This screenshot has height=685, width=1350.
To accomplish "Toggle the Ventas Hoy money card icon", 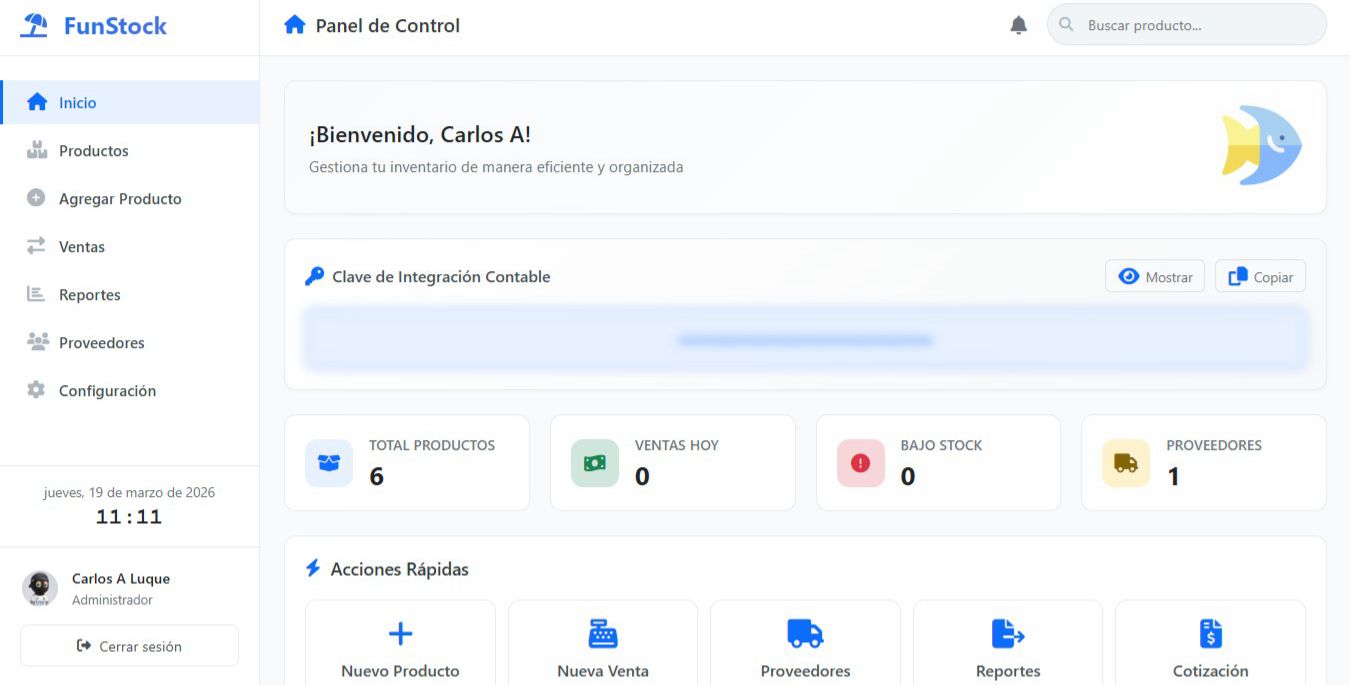I will pos(593,462).
